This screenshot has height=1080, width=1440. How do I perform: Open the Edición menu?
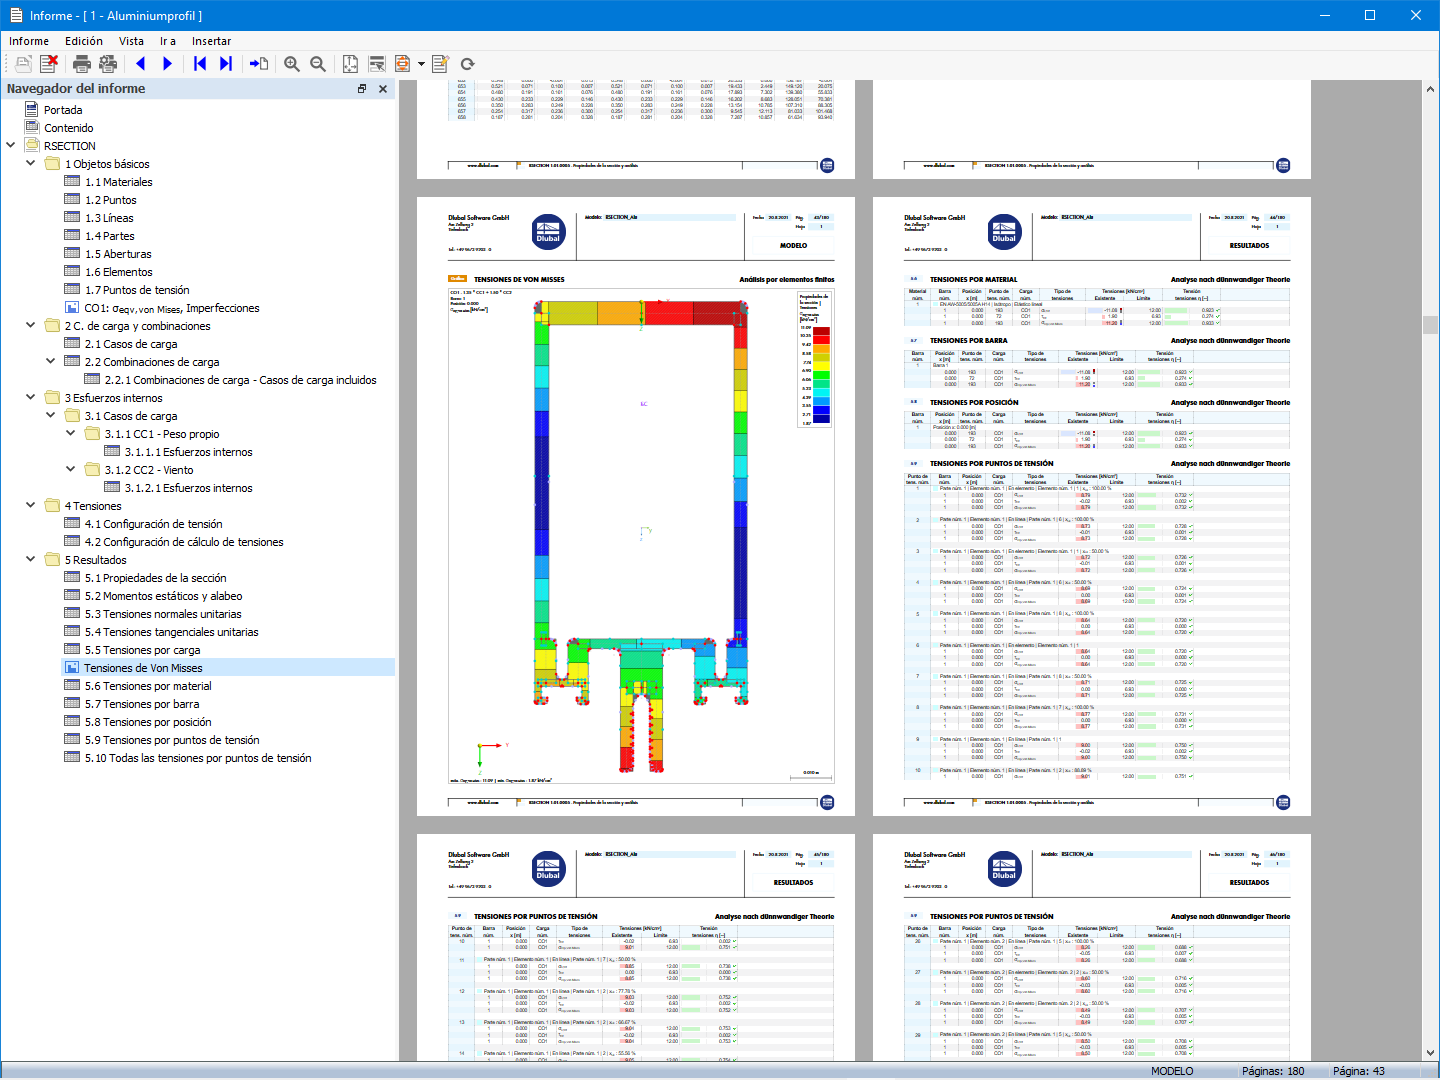[x=84, y=41]
